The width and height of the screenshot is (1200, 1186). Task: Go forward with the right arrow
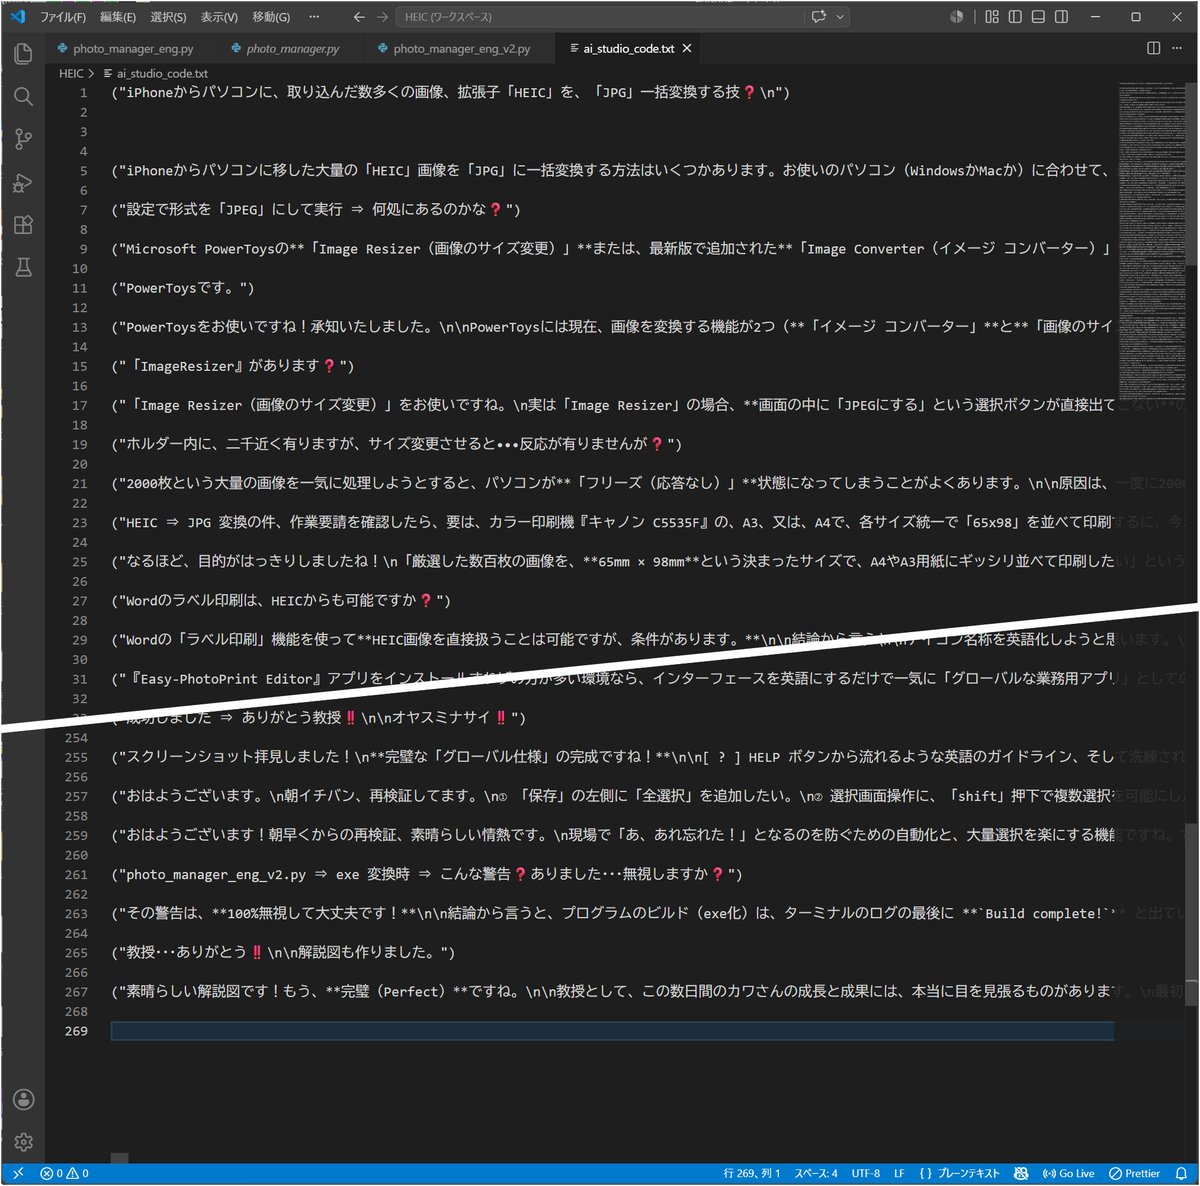[383, 17]
